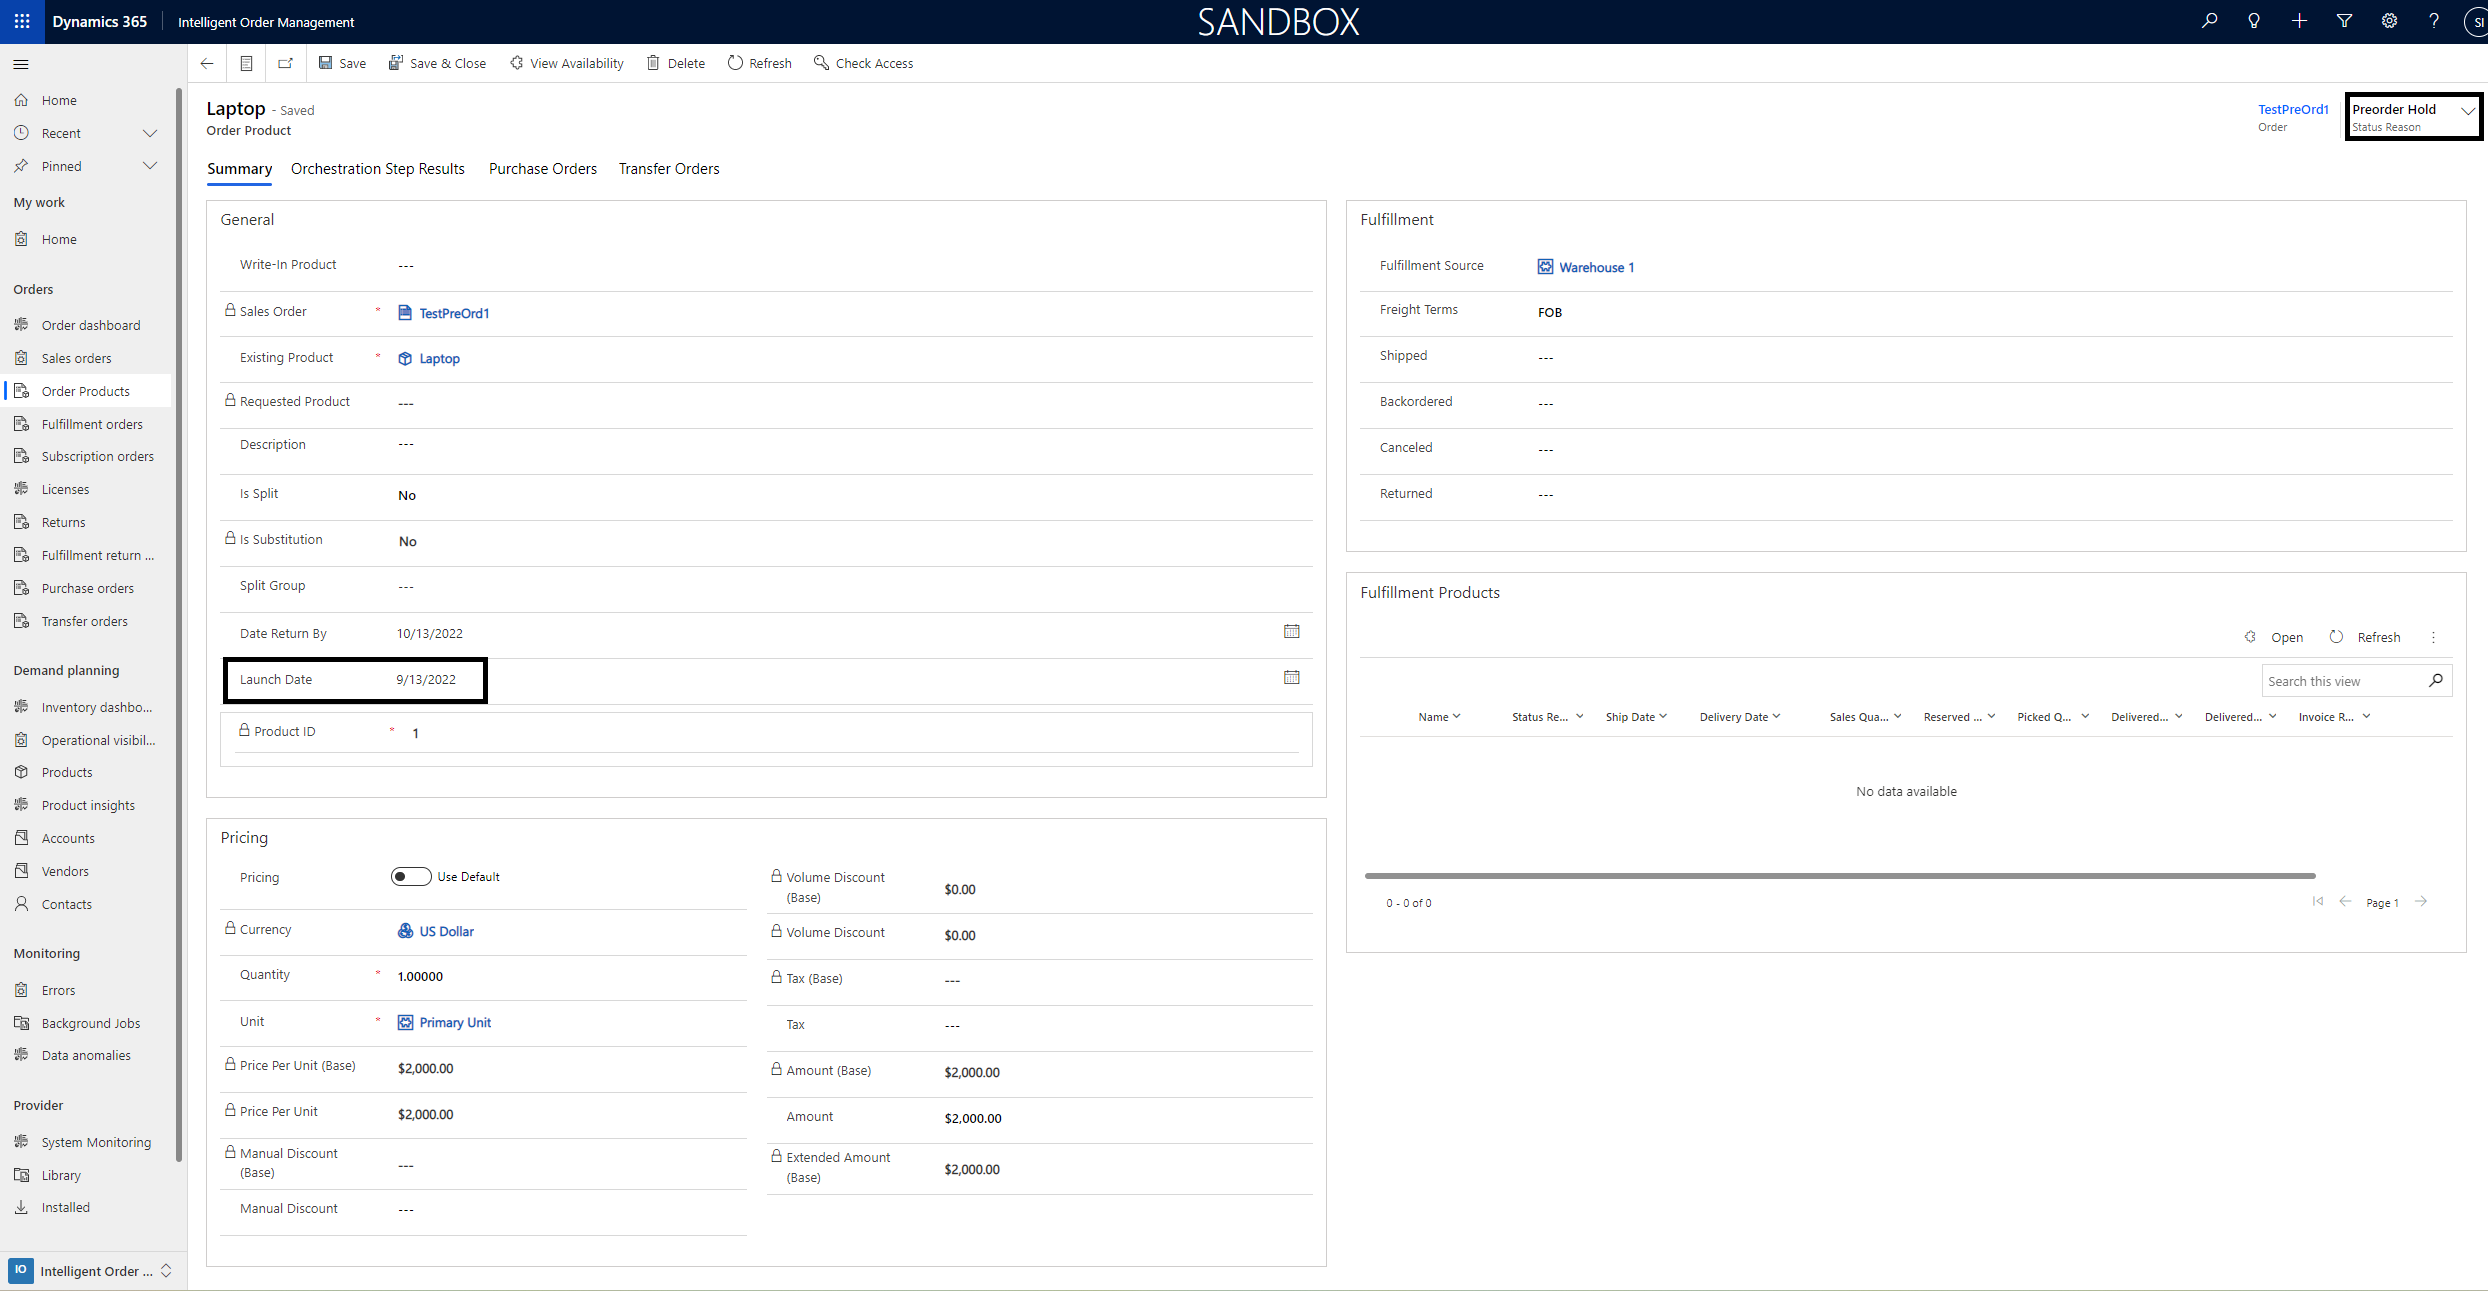Click Save in command bar

pyautogui.click(x=342, y=63)
